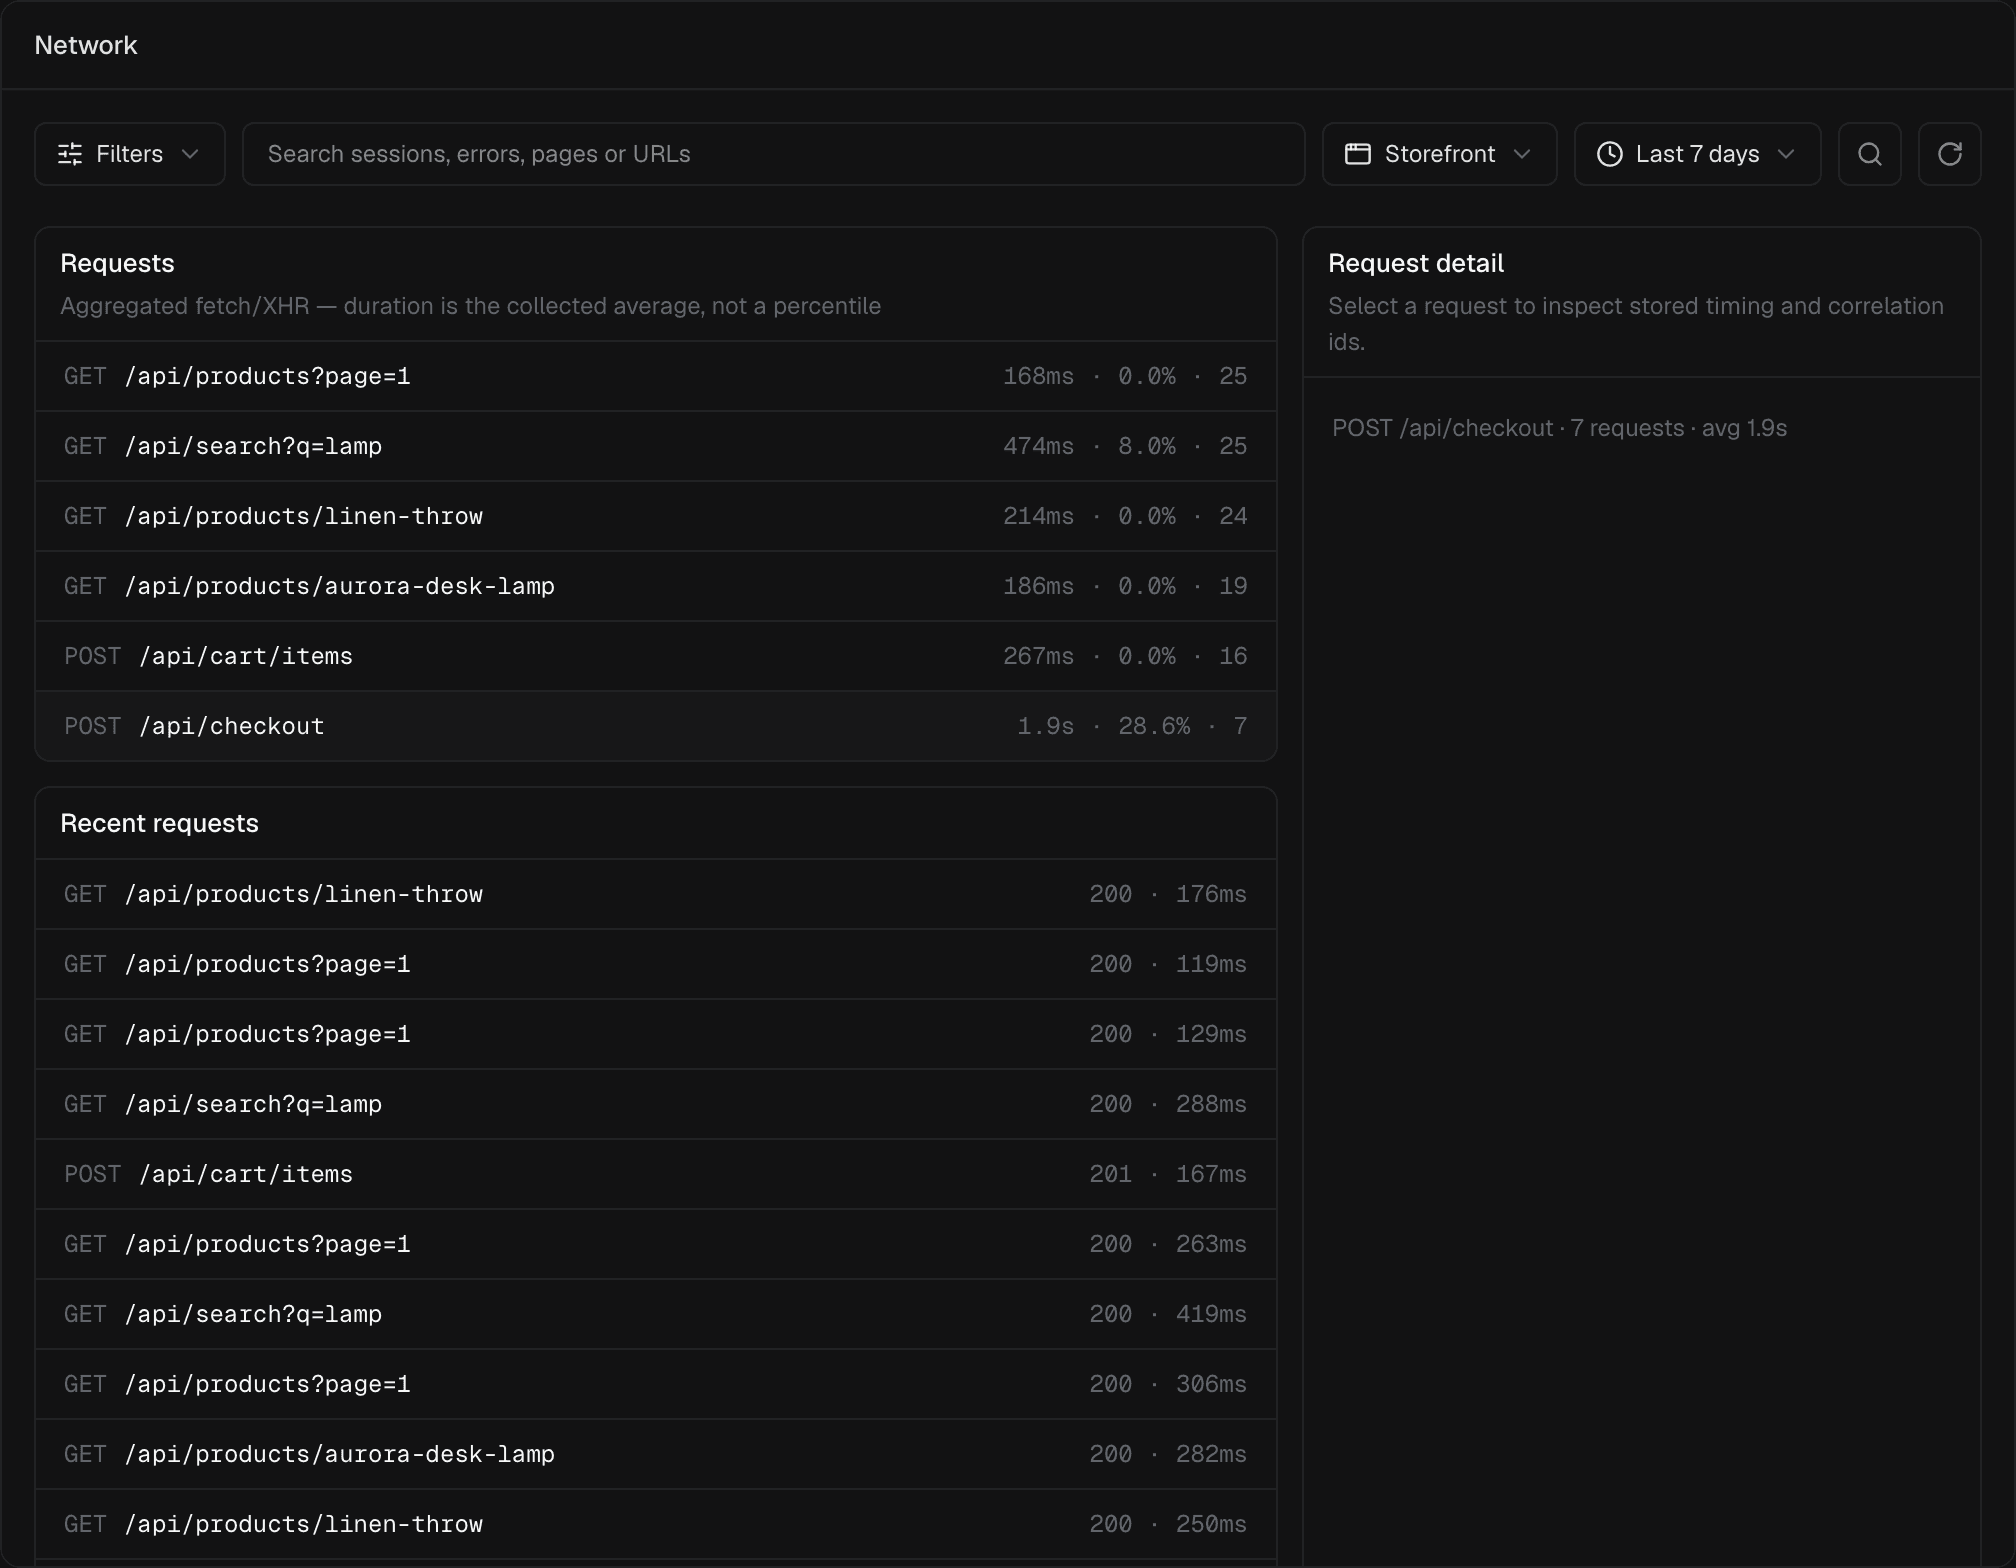The height and width of the screenshot is (1568, 2016).
Task: Open the Last 7 days range dropdown
Action: tap(1697, 154)
